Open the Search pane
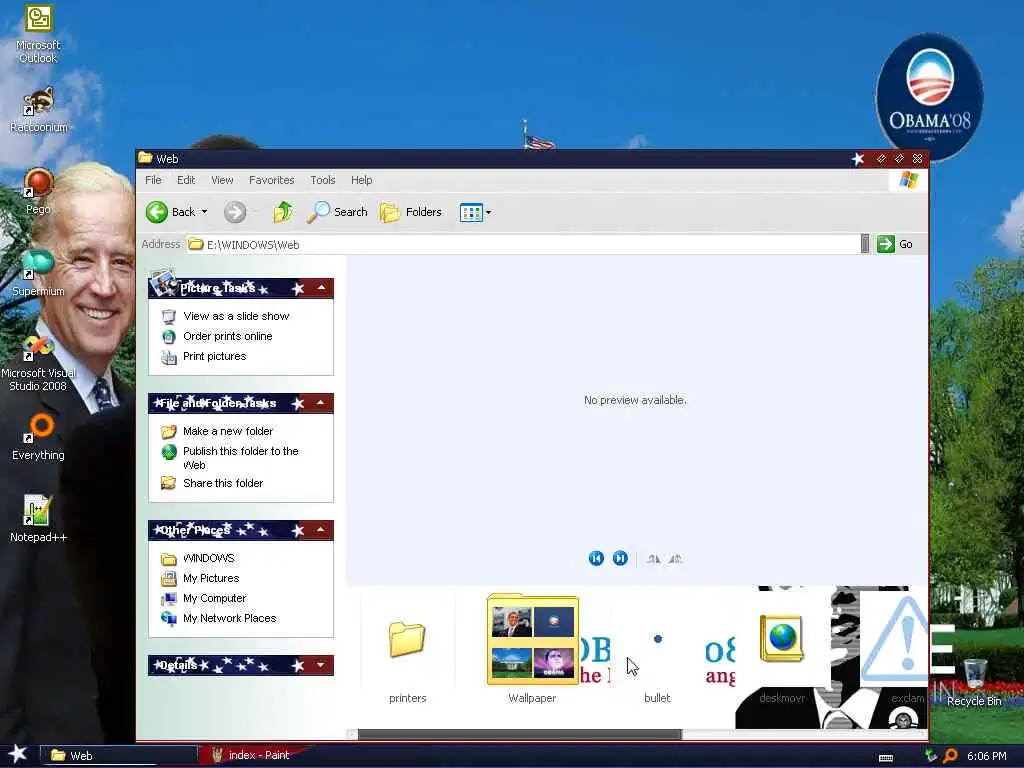The height and width of the screenshot is (768, 1024). click(x=338, y=212)
